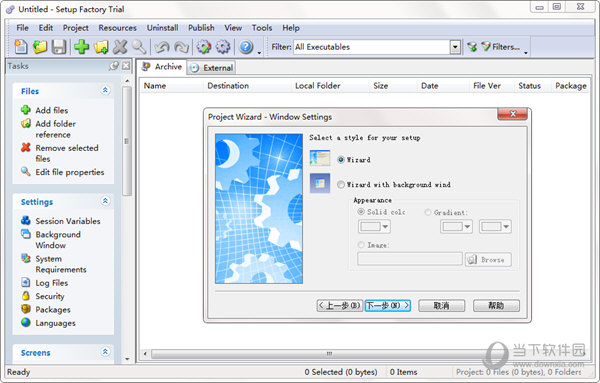Click the Open Project folder icon
This screenshot has width=600, height=383.
tap(40, 47)
